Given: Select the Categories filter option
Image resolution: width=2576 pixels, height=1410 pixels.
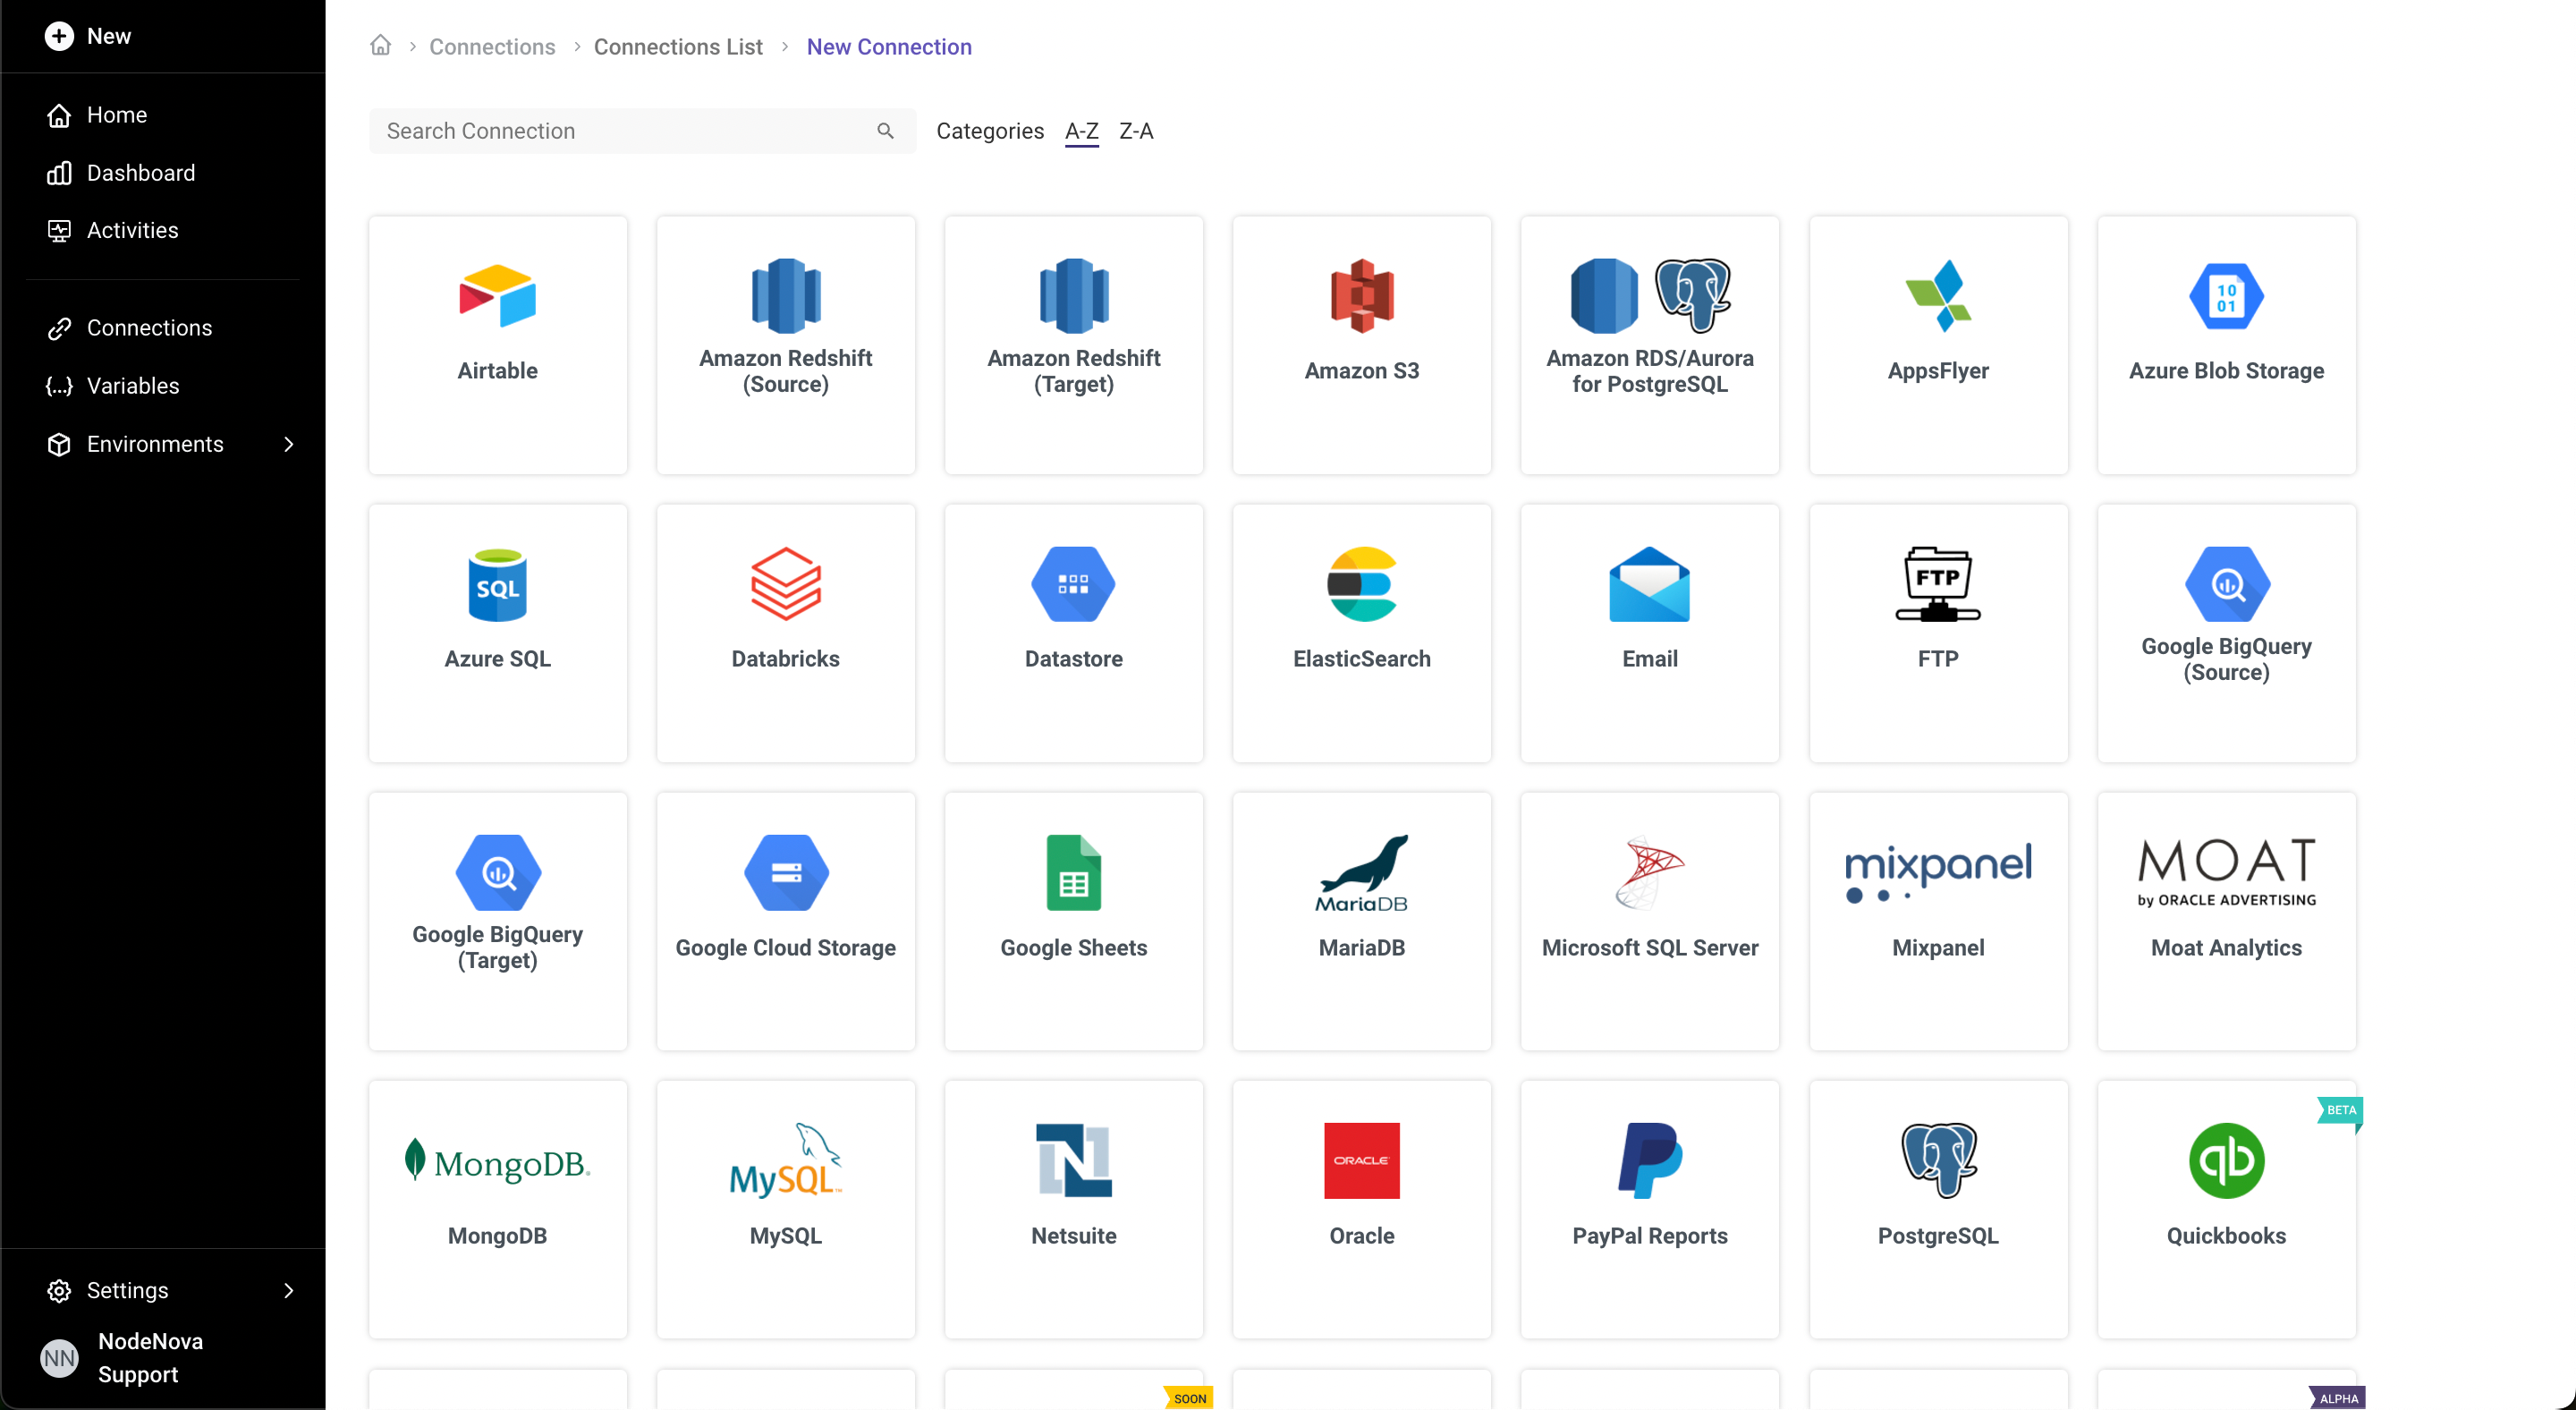Looking at the screenshot, I should point(989,131).
